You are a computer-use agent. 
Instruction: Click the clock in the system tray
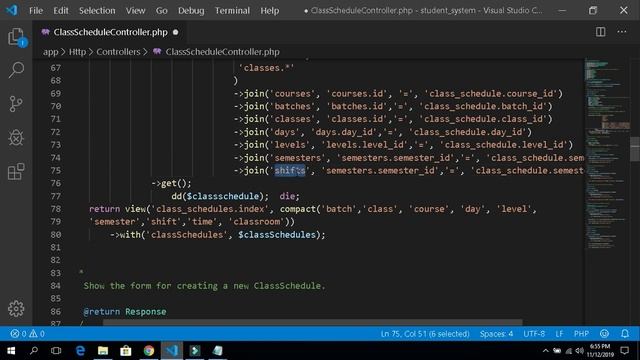(x=600, y=351)
